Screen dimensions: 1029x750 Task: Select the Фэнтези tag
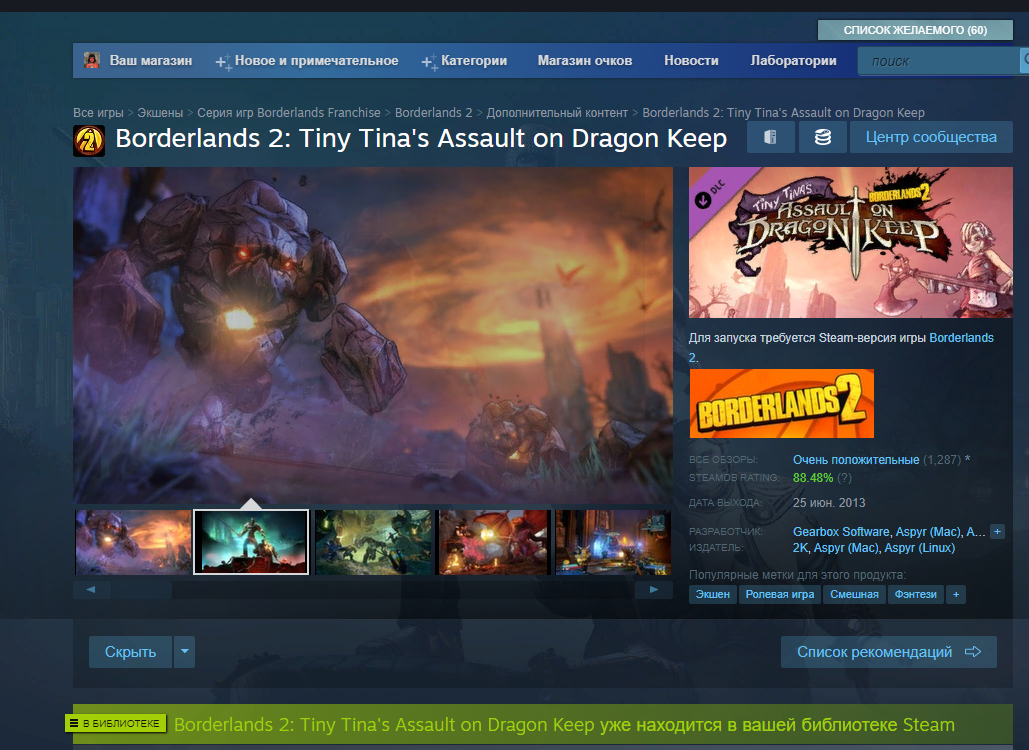[915, 594]
